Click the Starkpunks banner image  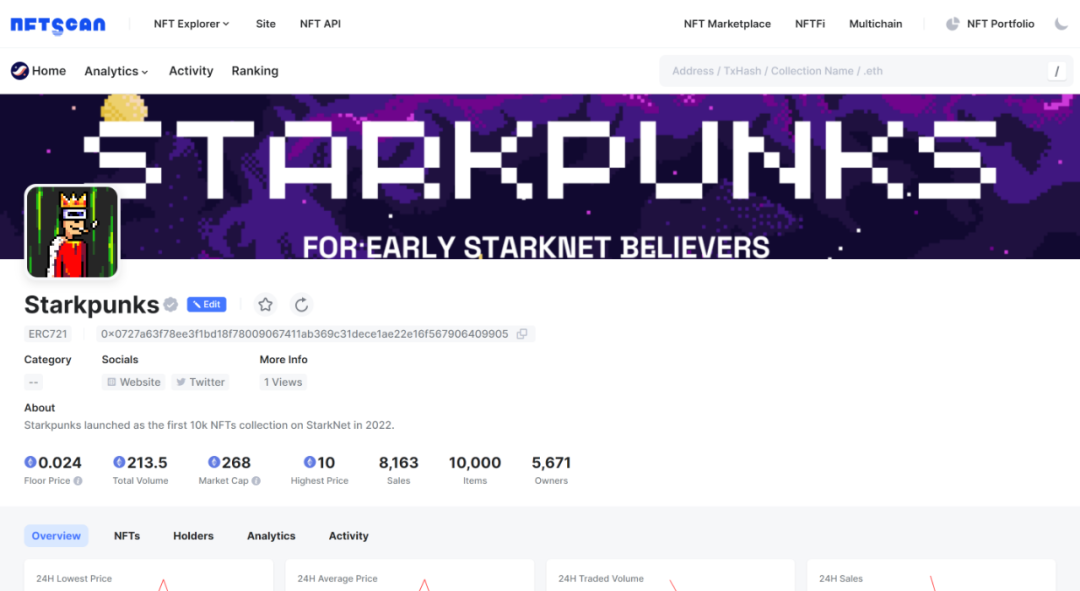click(x=540, y=177)
